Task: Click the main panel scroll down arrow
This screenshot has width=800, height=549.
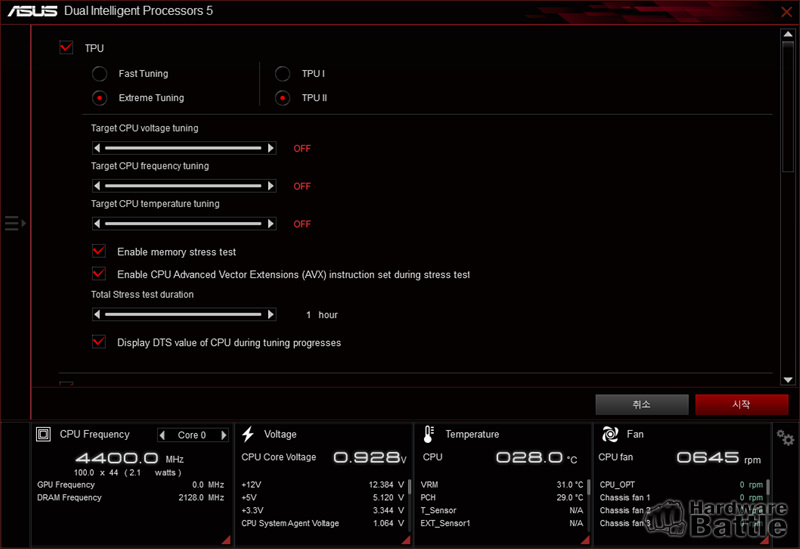Action: pos(788,380)
